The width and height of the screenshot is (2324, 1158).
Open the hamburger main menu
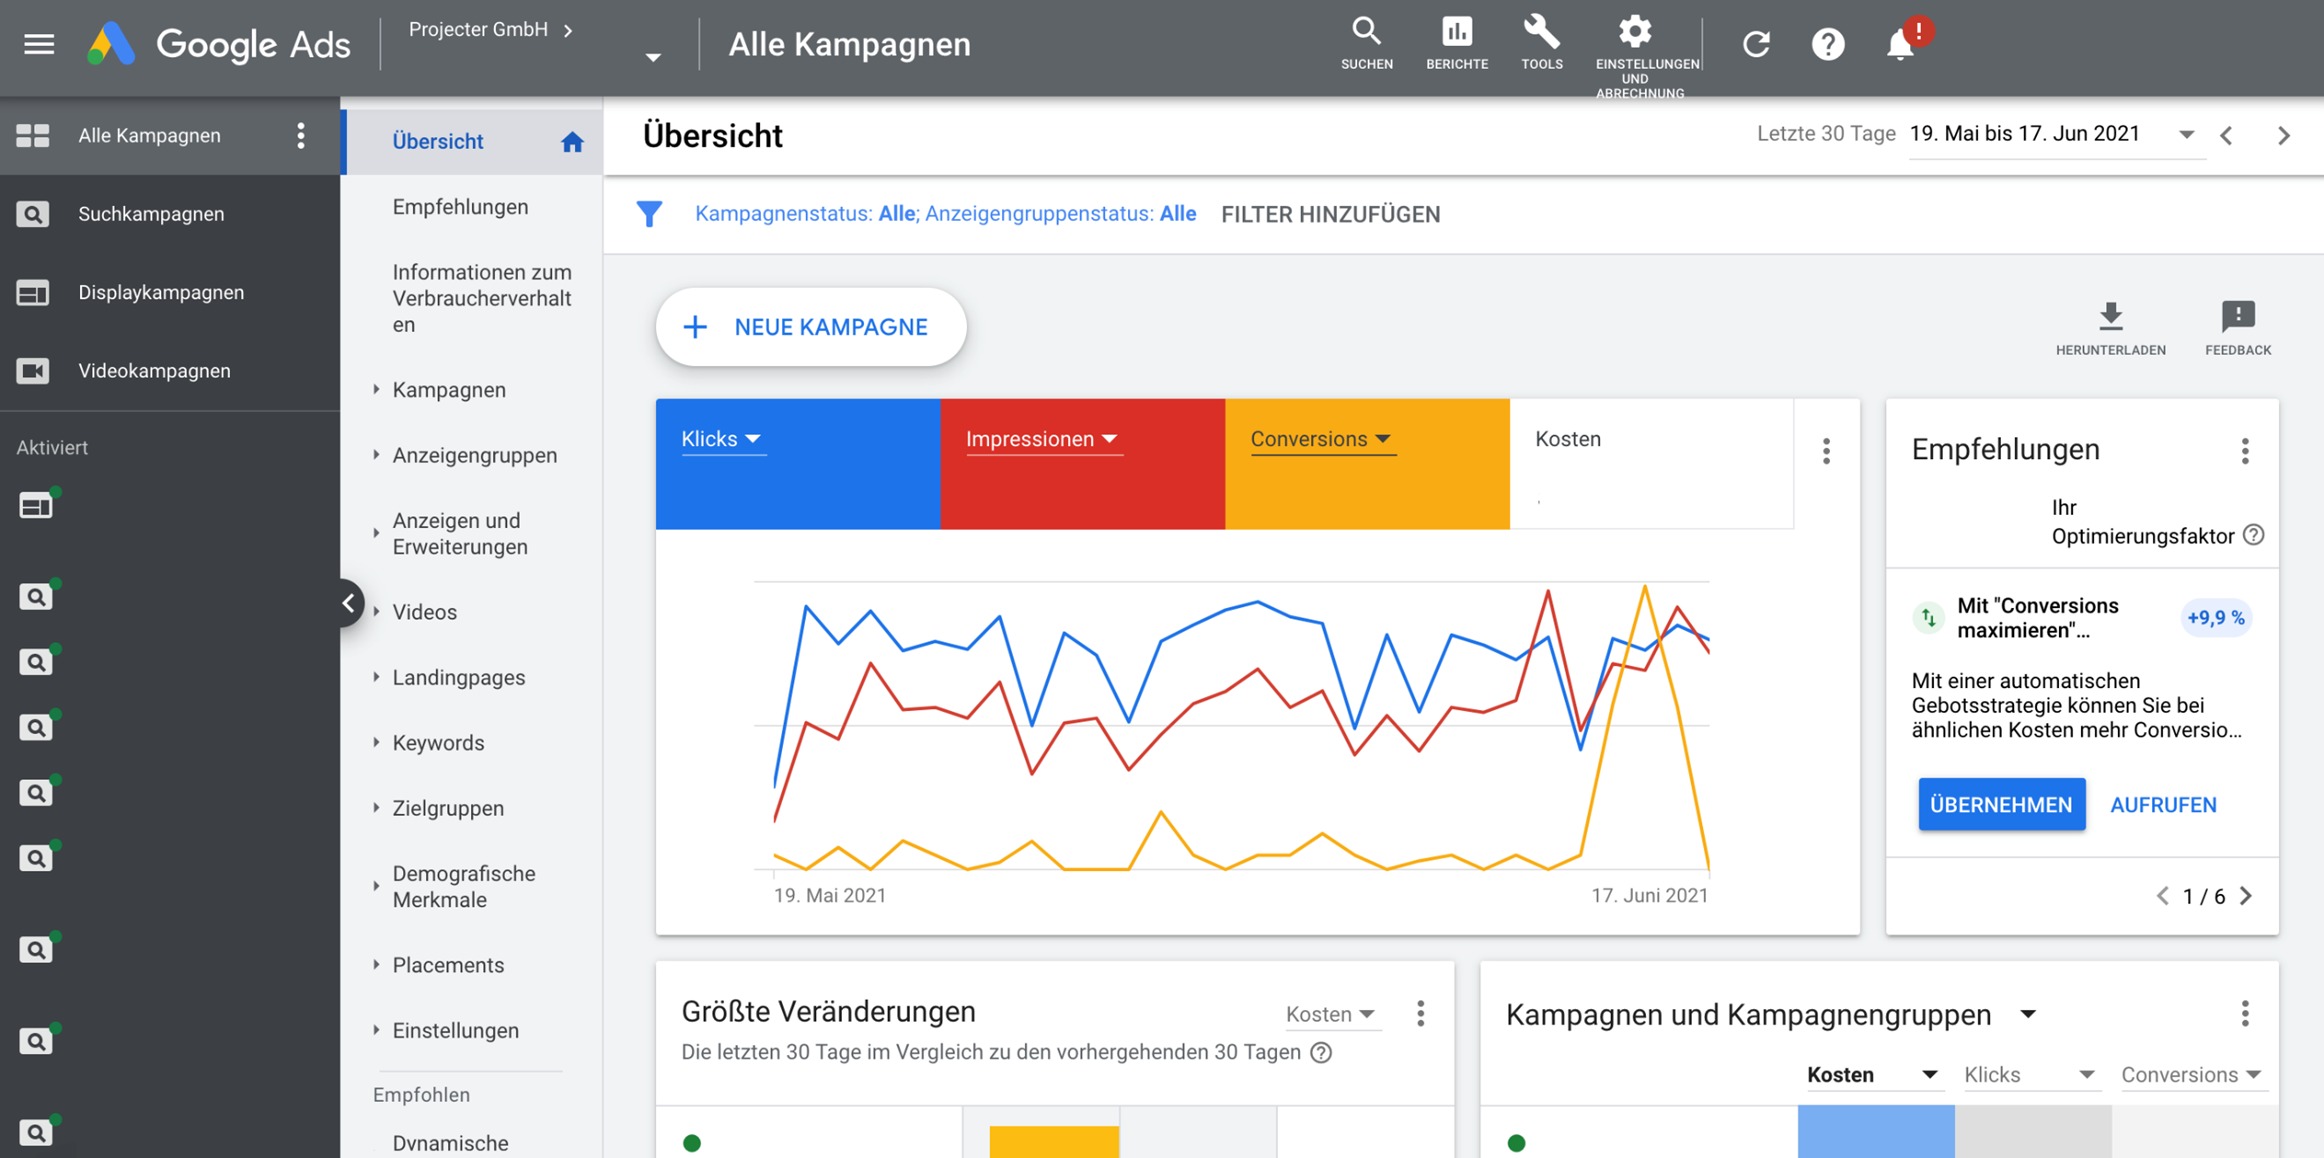pyautogui.click(x=39, y=44)
